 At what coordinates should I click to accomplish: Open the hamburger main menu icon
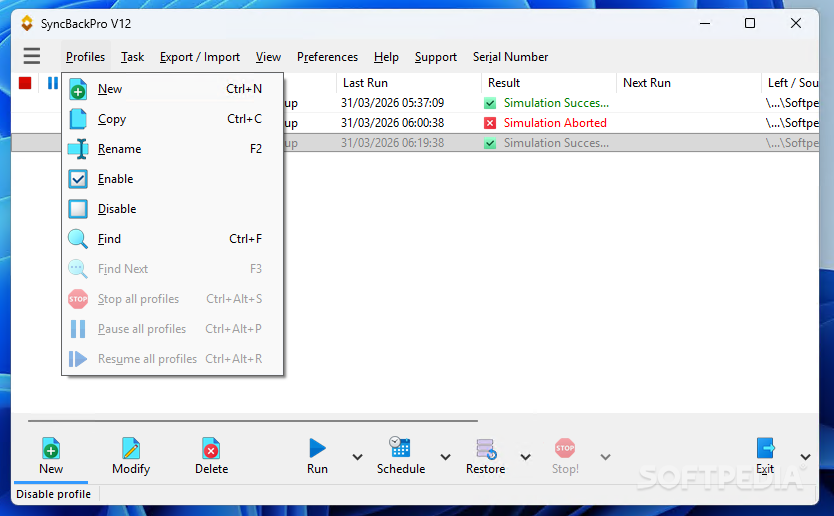tap(32, 56)
